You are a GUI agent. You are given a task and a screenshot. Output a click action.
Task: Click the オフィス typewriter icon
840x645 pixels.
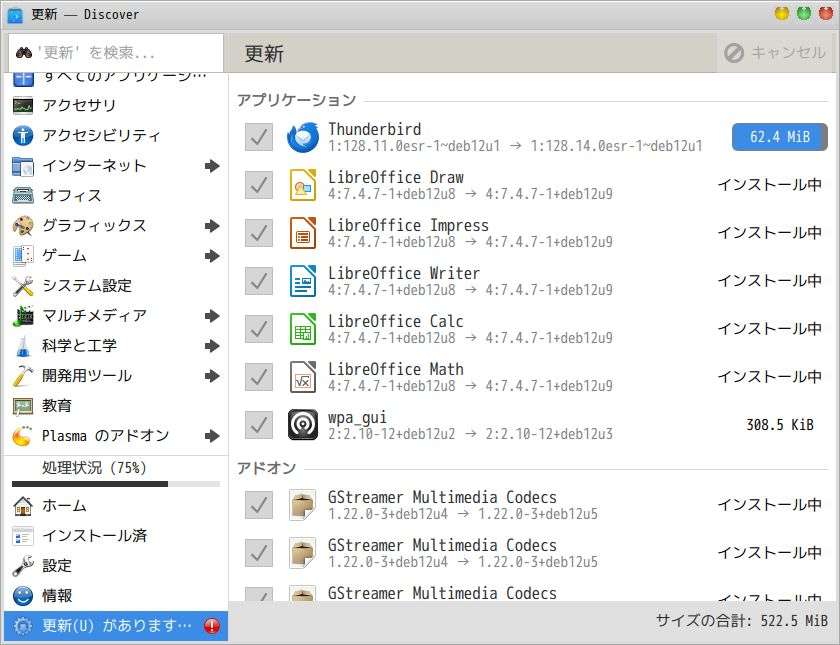pyautogui.click(x=23, y=196)
